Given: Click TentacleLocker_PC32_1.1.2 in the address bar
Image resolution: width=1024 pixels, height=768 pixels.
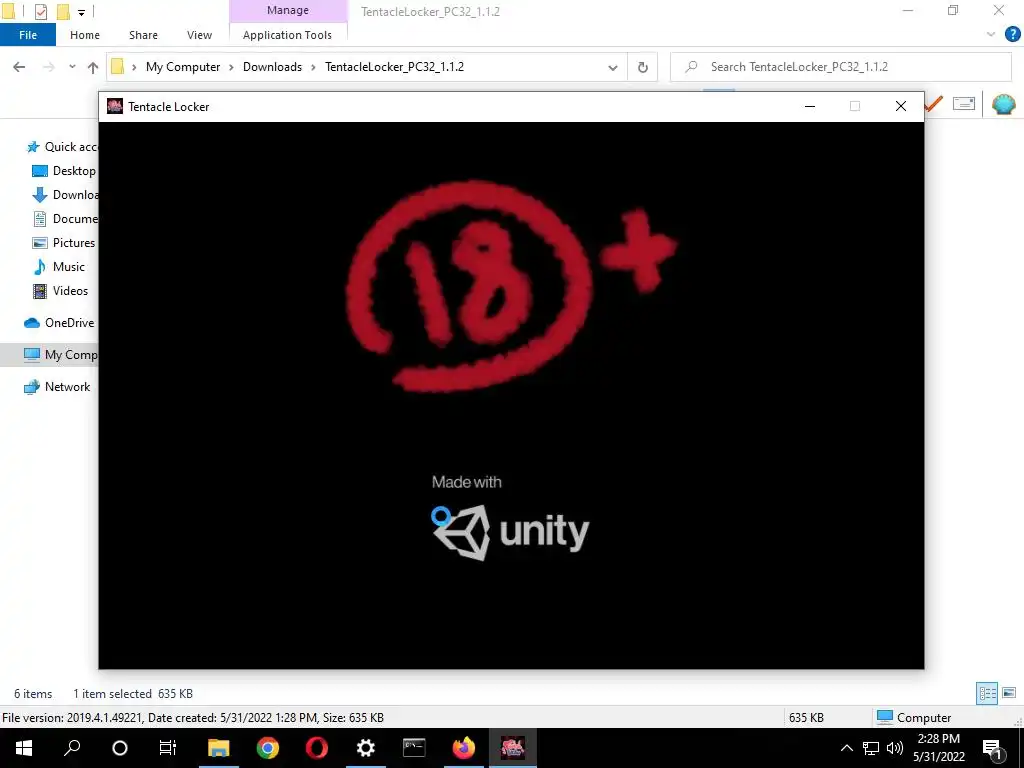Looking at the screenshot, I should [394, 67].
